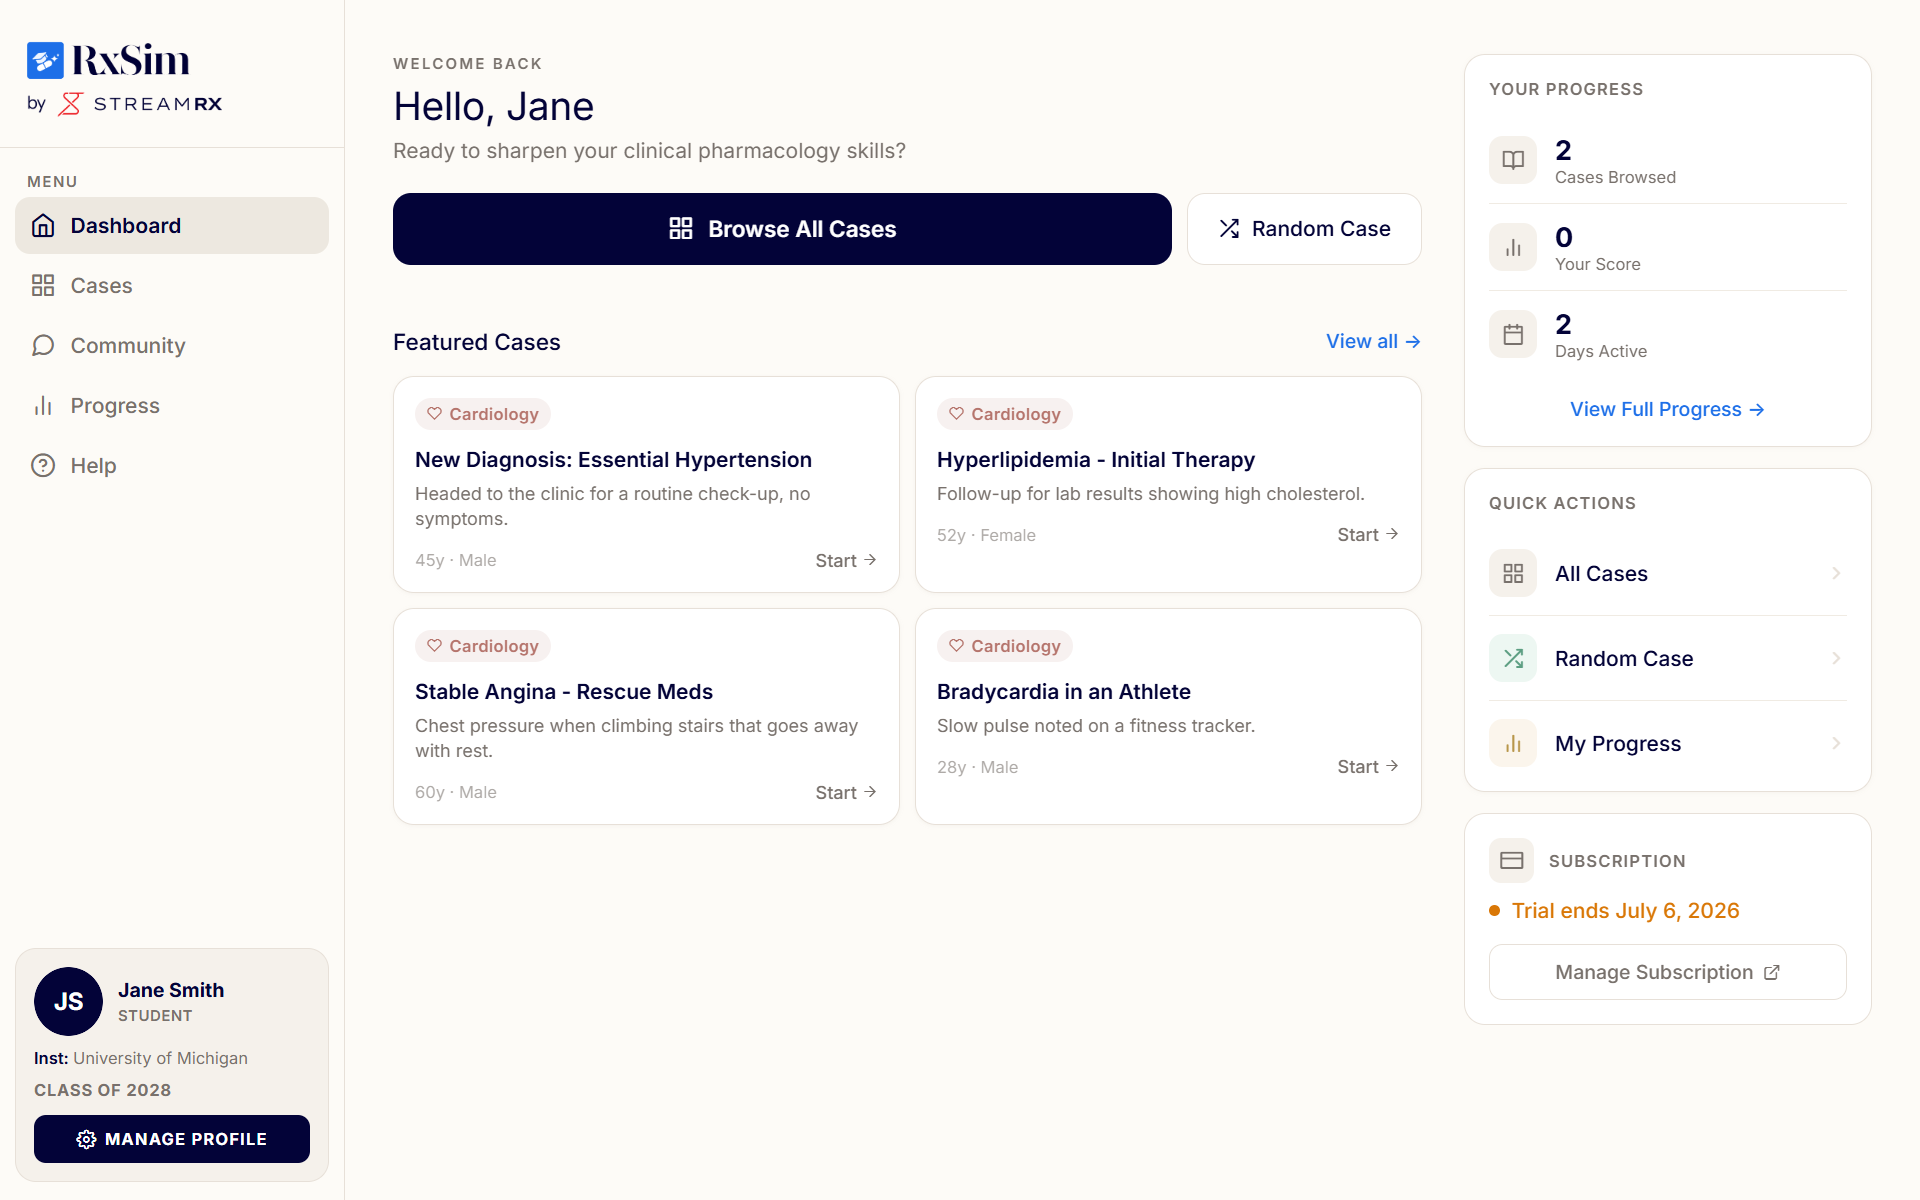This screenshot has width=1920, height=1200.
Task: Click the 28y · Male patient info
Action: (x=977, y=767)
